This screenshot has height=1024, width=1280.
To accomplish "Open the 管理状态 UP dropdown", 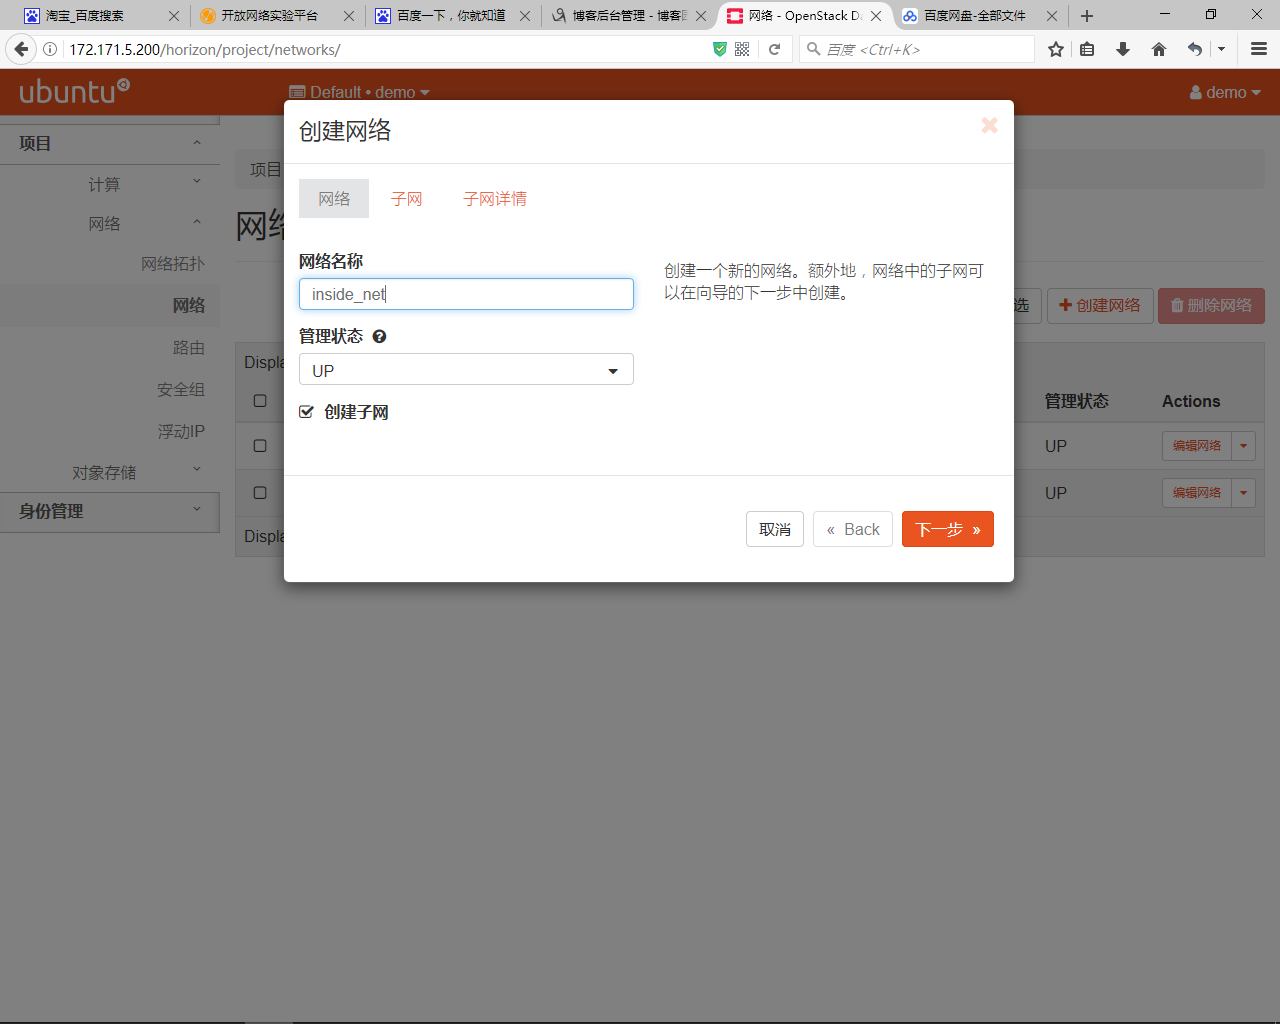I will coord(466,370).
